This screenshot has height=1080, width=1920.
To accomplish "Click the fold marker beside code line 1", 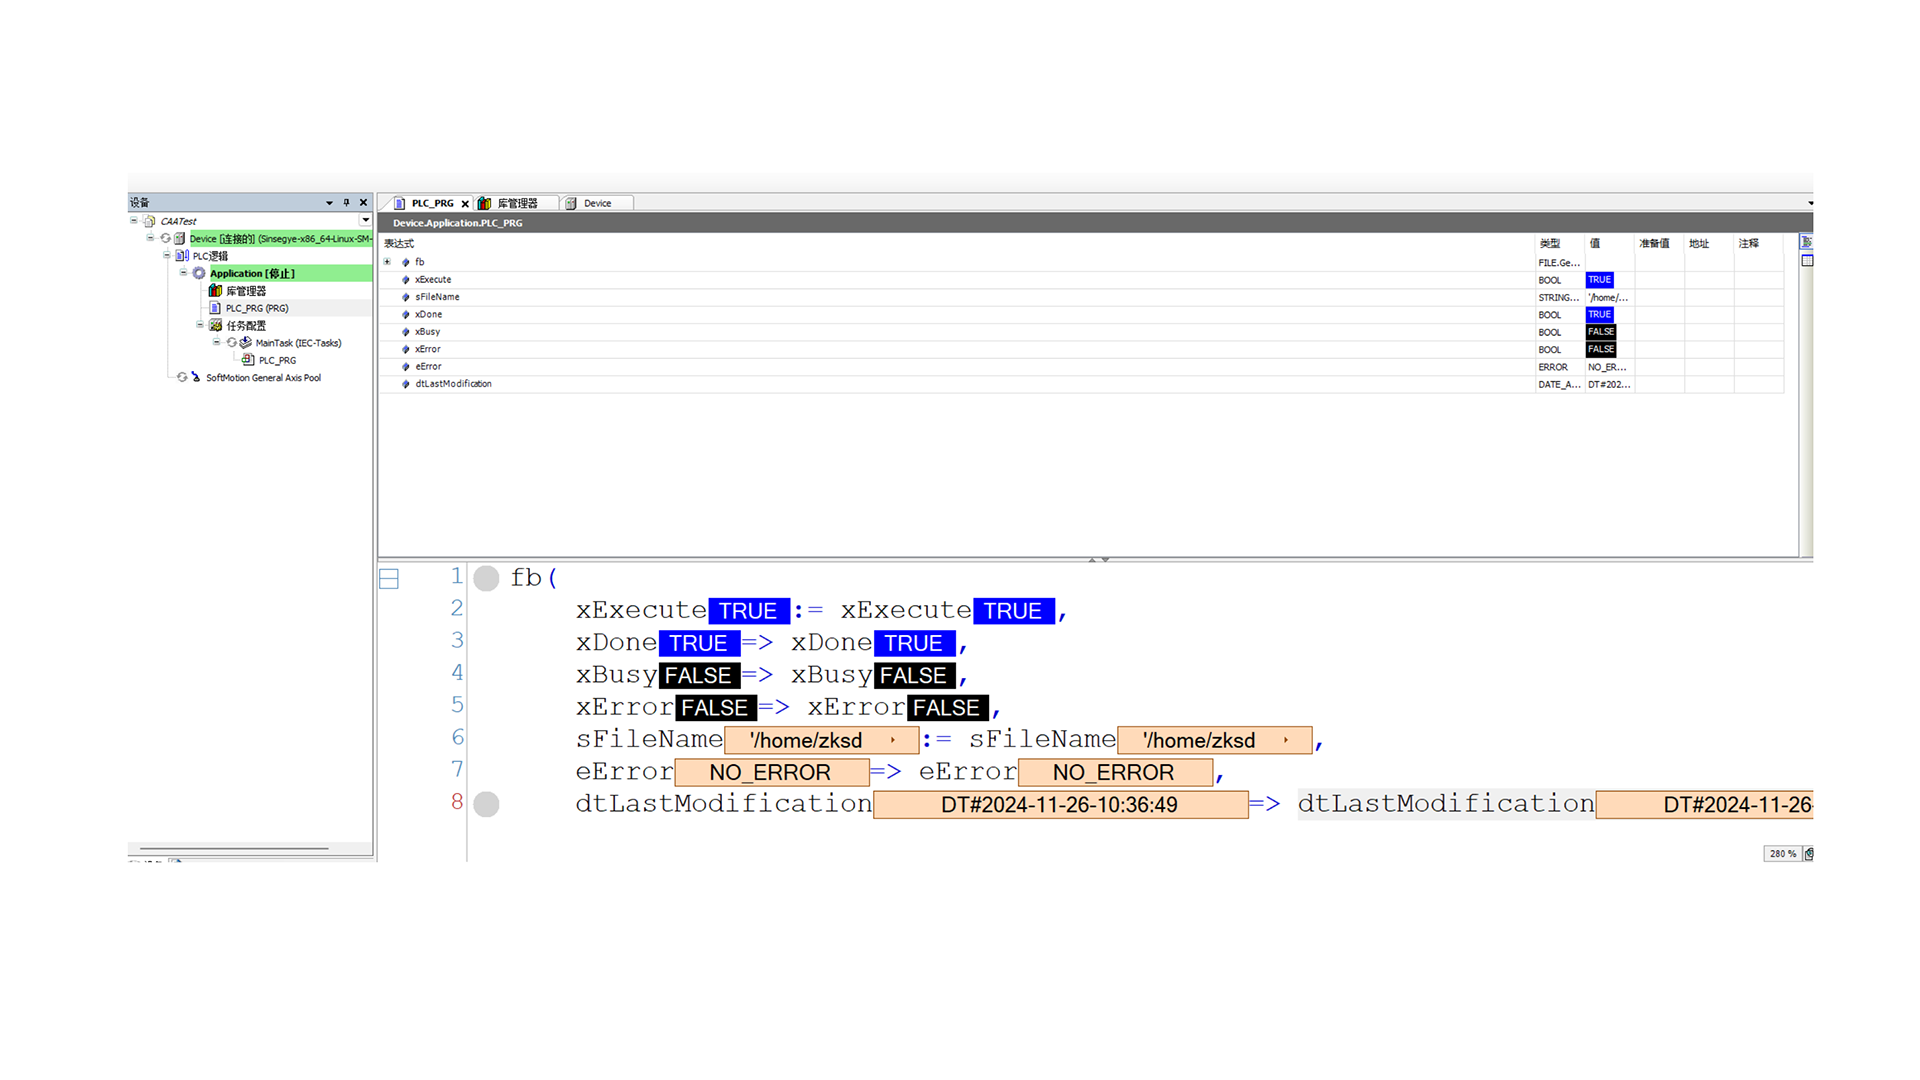I will click(x=389, y=579).
